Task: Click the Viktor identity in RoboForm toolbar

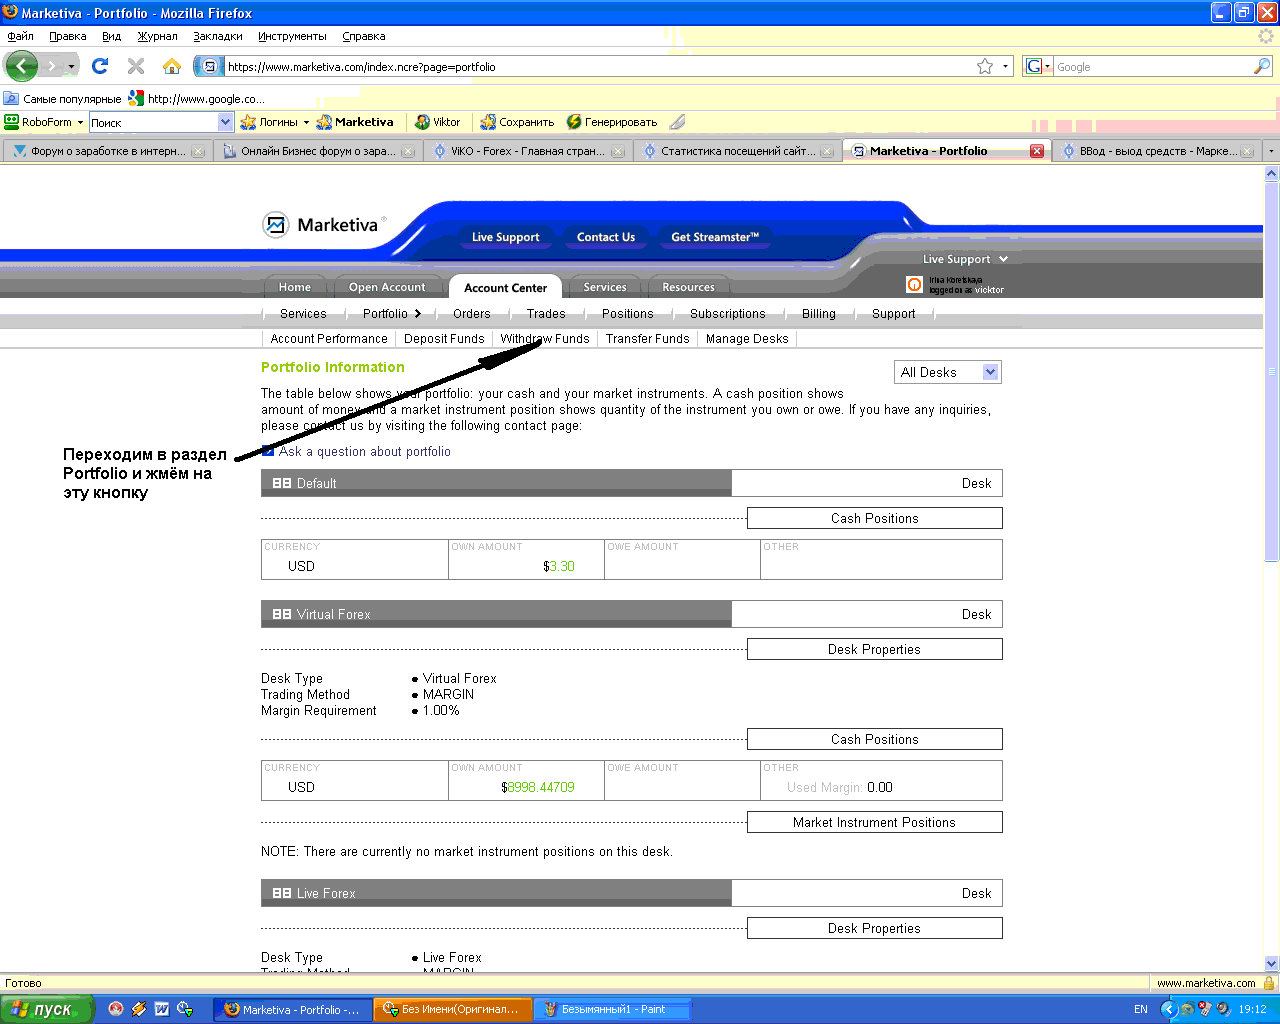Action: [x=438, y=122]
